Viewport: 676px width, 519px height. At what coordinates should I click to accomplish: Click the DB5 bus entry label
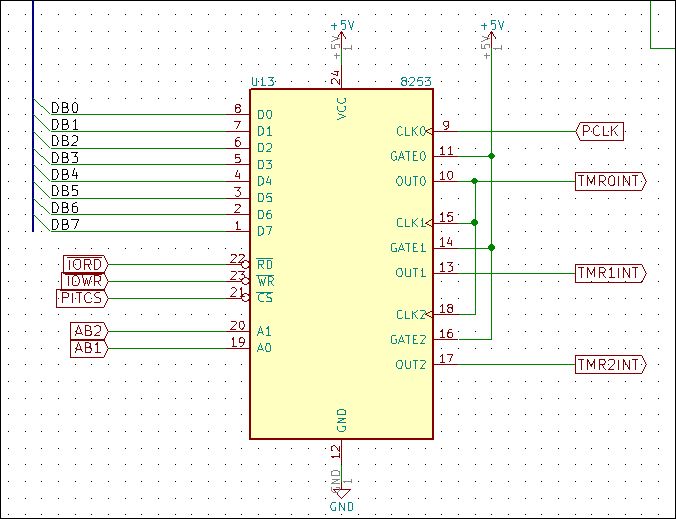[65, 191]
